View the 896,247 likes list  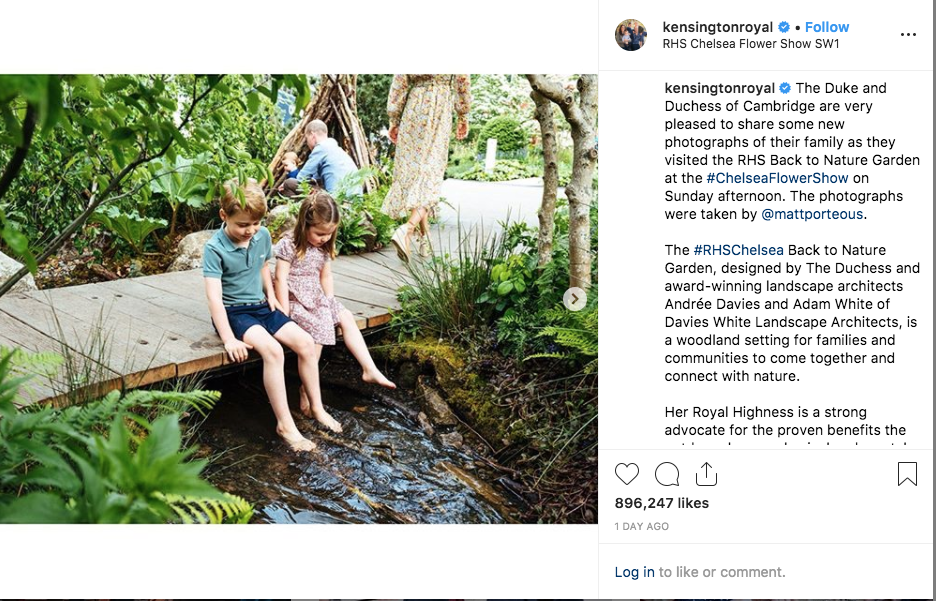662,503
